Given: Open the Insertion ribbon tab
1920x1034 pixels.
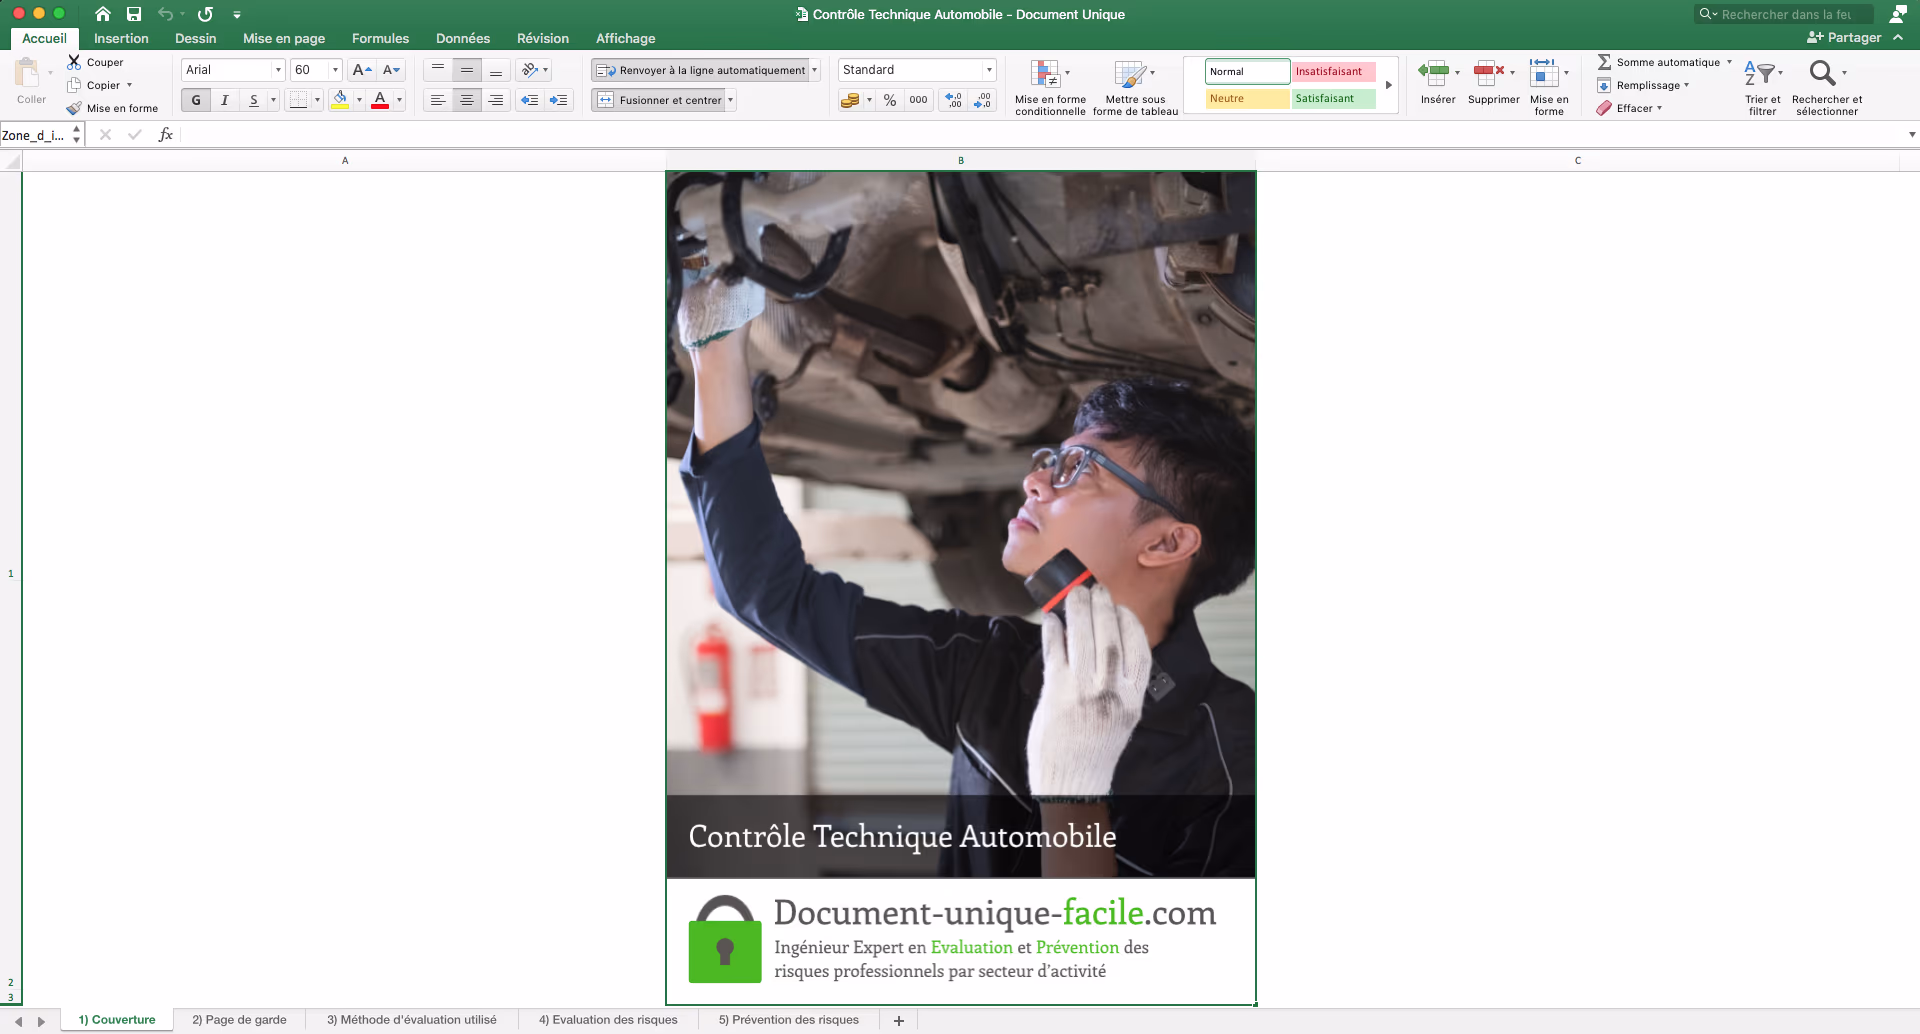Looking at the screenshot, I should [121, 38].
